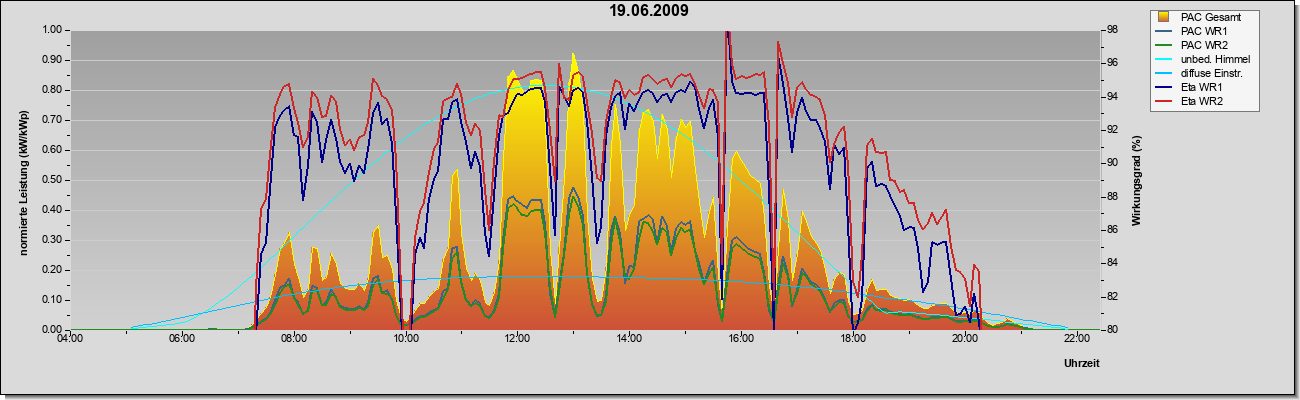Screen dimensions: 1300x400
Task: Click the 04:00 time axis tick
Action: tap(69, 340)
